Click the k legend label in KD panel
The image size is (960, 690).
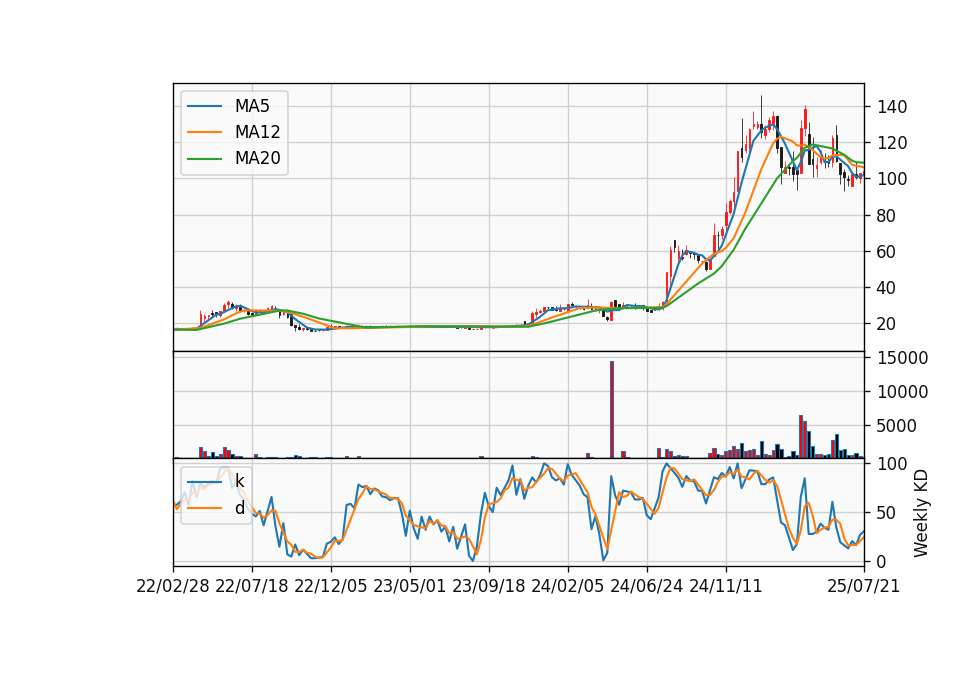click(x=239, y=481)
